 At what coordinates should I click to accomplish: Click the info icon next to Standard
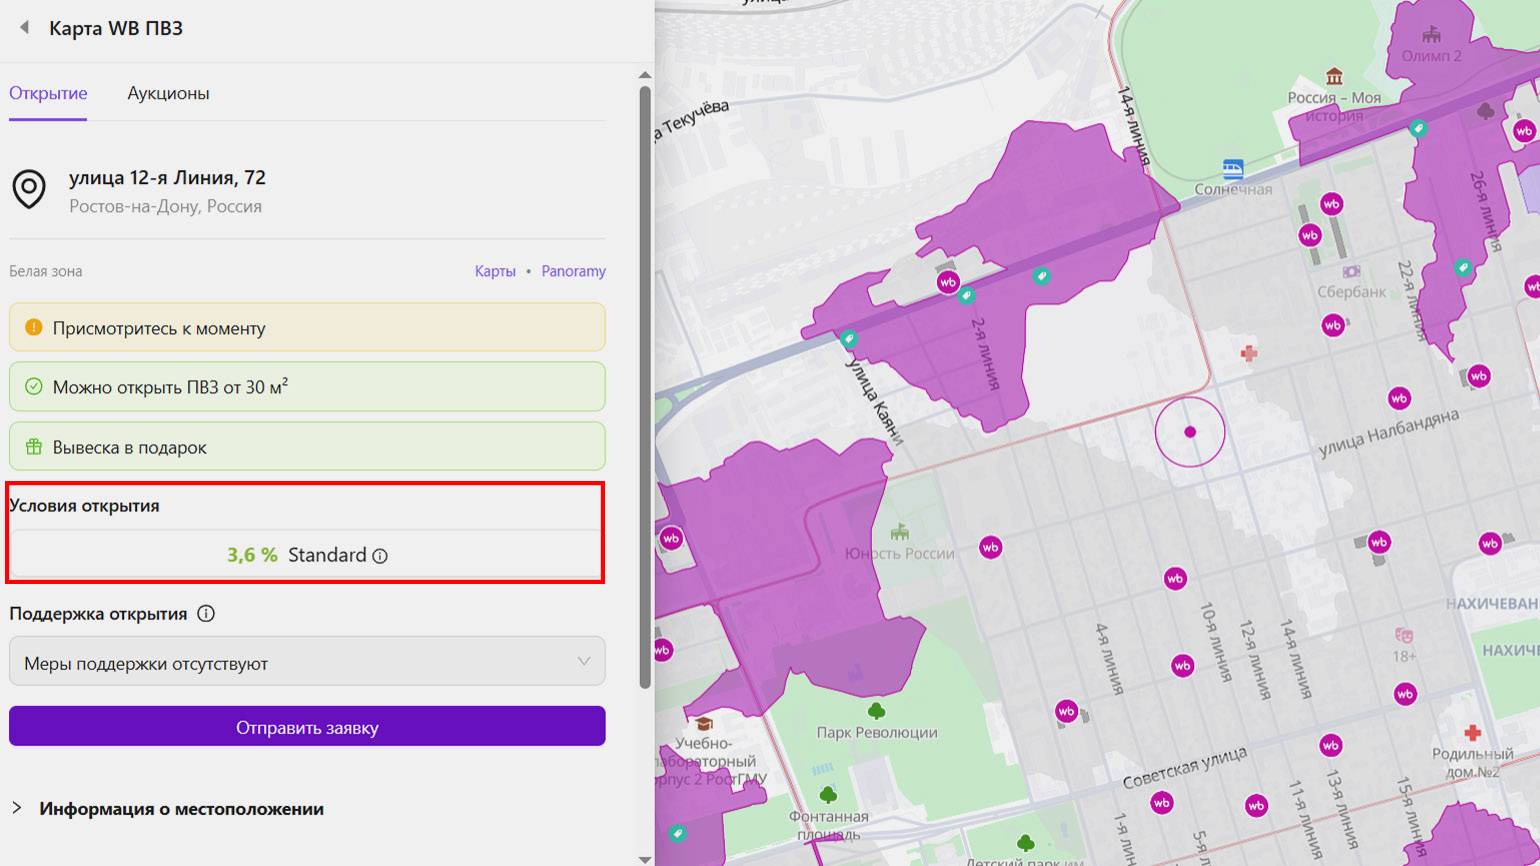click(x=380, y=556)
